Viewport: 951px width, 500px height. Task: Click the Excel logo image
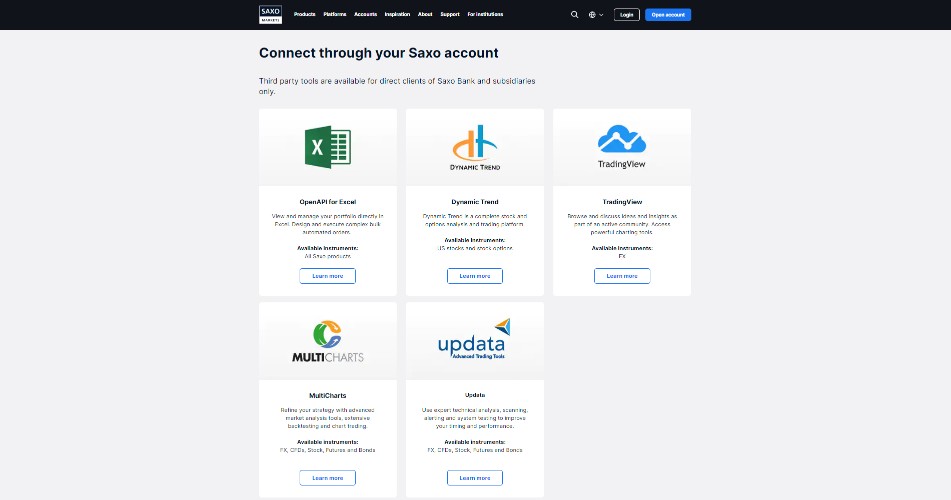(327, 148)
